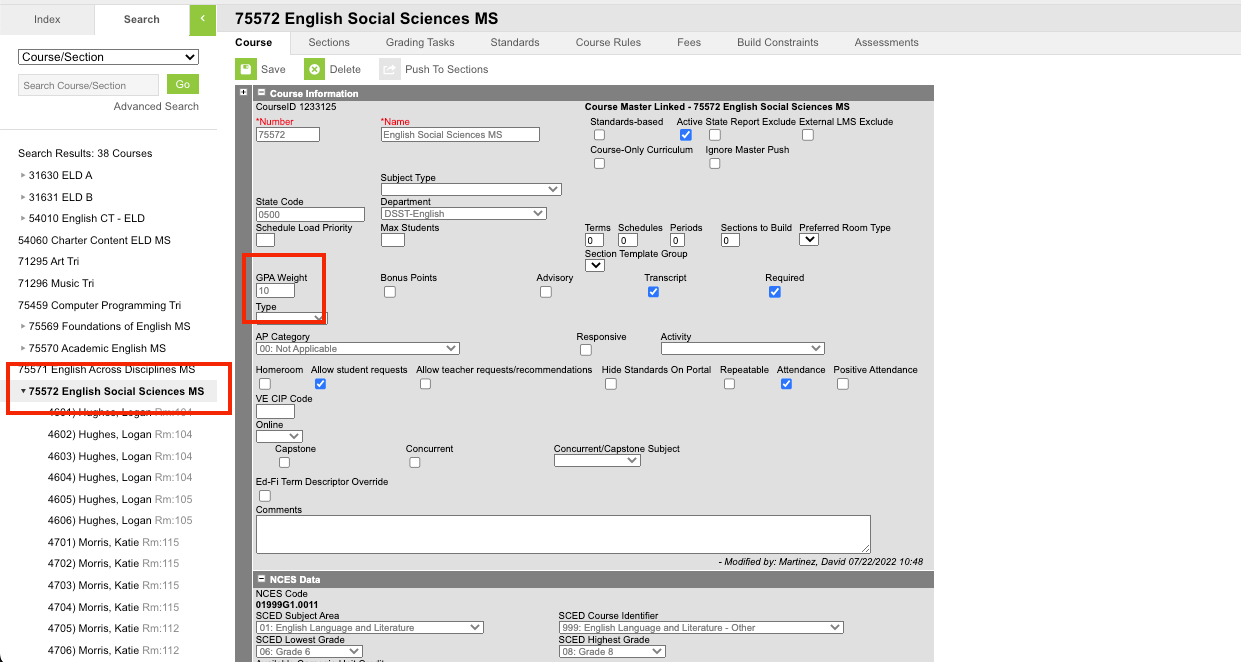1241x662 pixels.
Task: Open the Concurrent/Capstone Subject dropdown
Action: tap(597, 461)
